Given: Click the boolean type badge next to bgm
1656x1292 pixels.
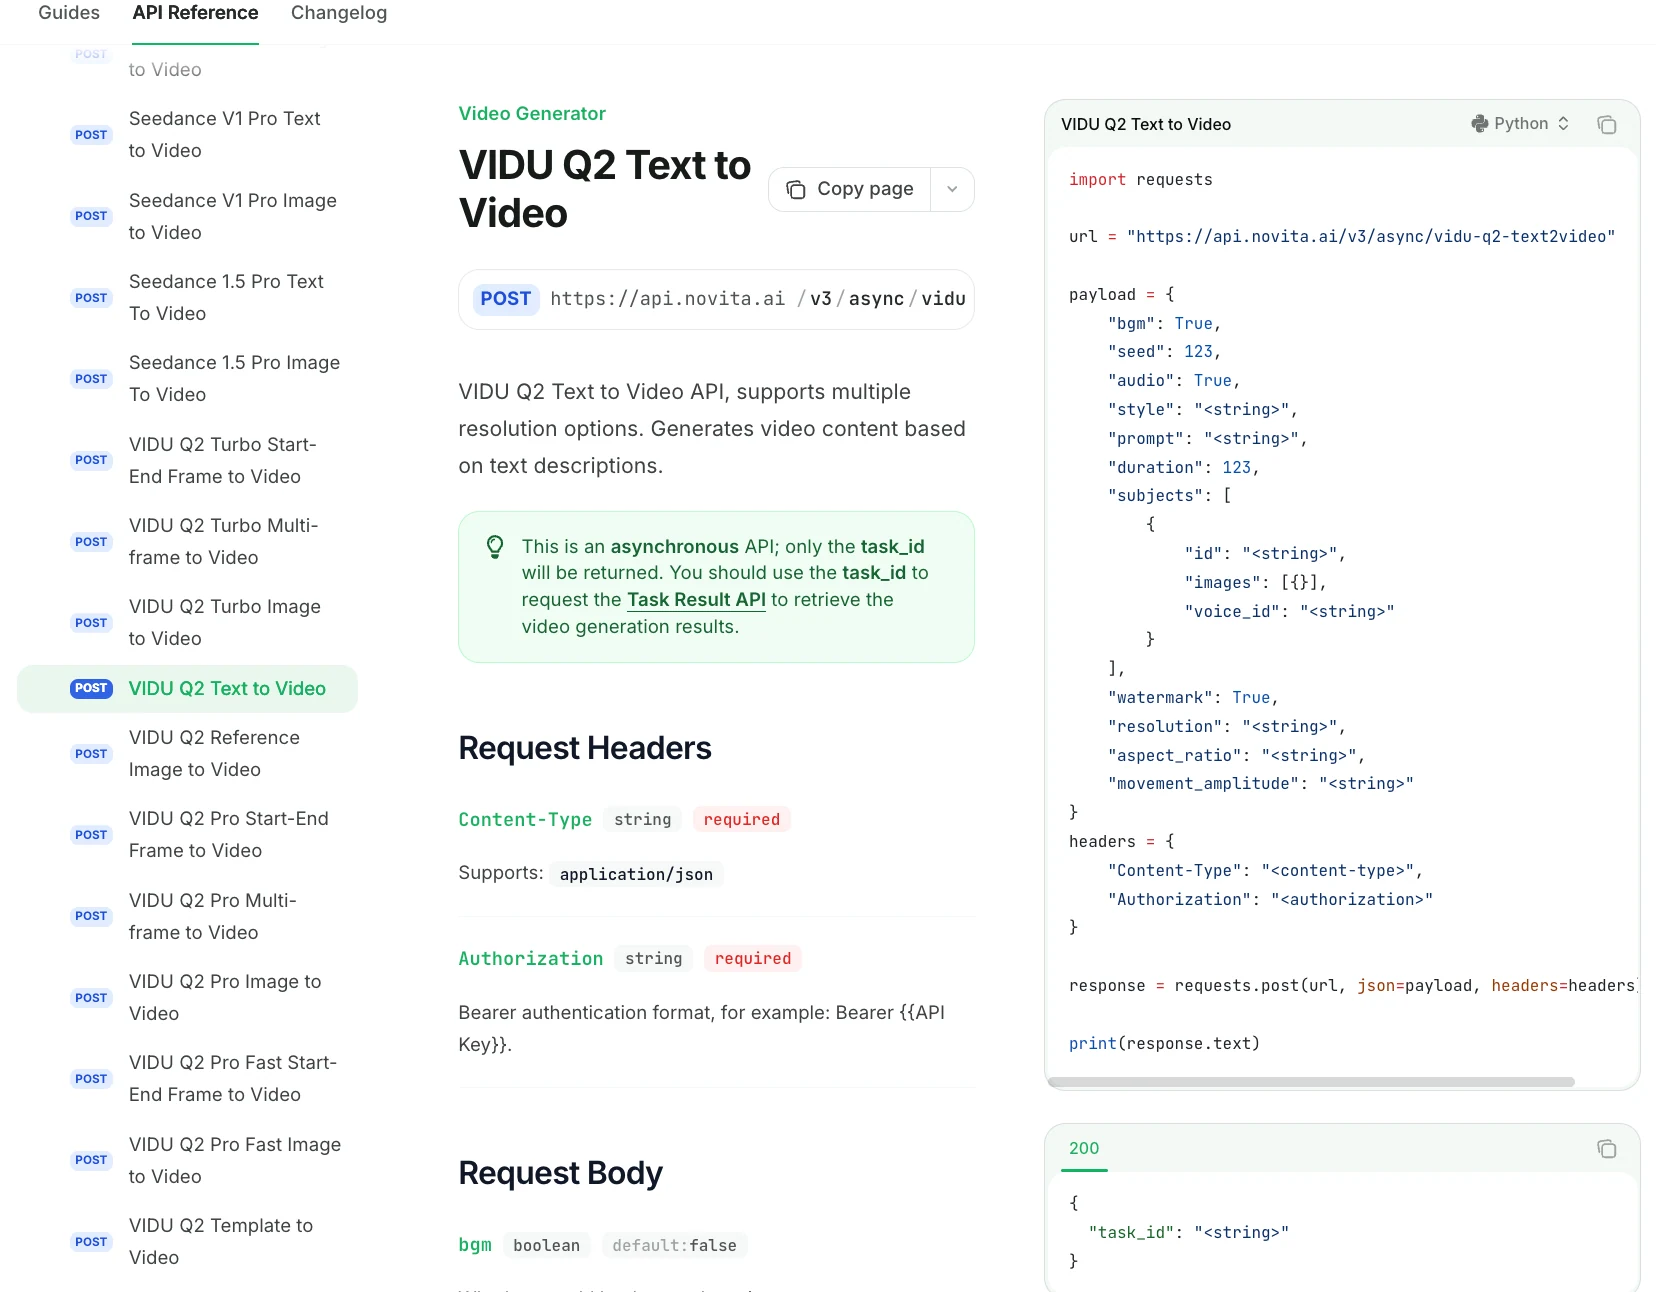Looking at the screenshot, I should coord(547,1246).
